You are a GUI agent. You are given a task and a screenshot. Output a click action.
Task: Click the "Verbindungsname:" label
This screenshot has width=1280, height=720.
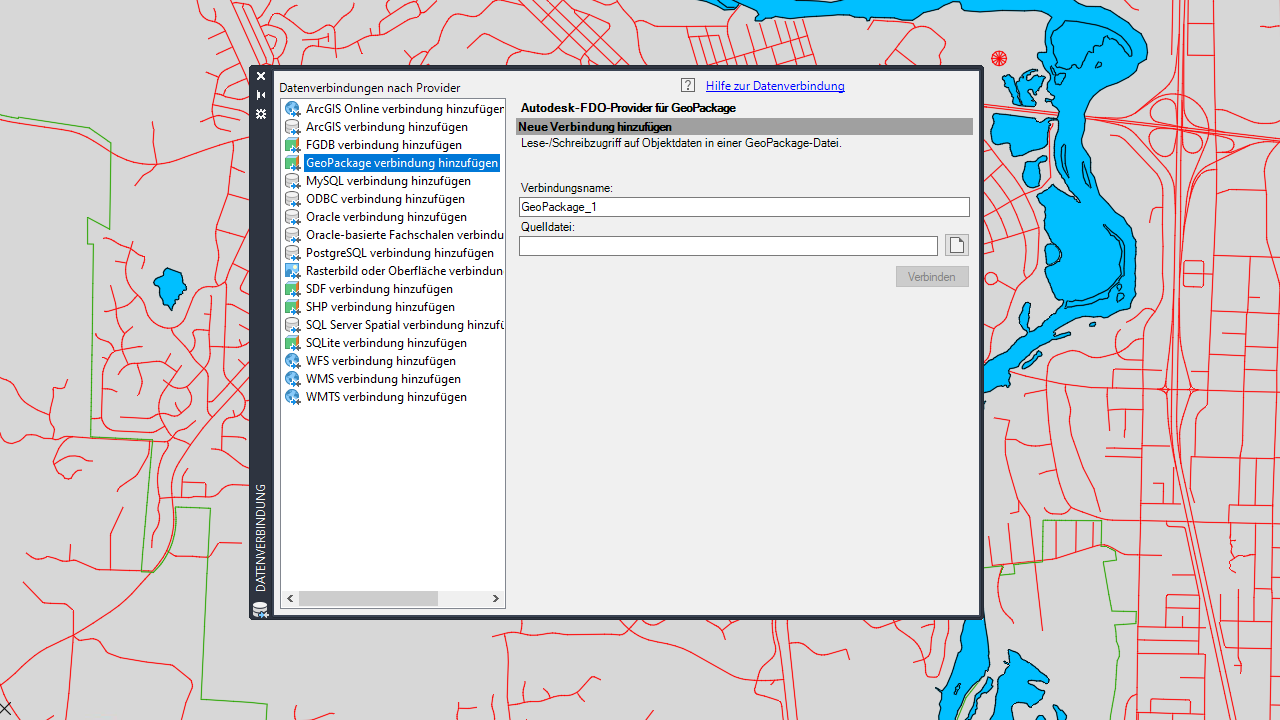click(567, 188)
